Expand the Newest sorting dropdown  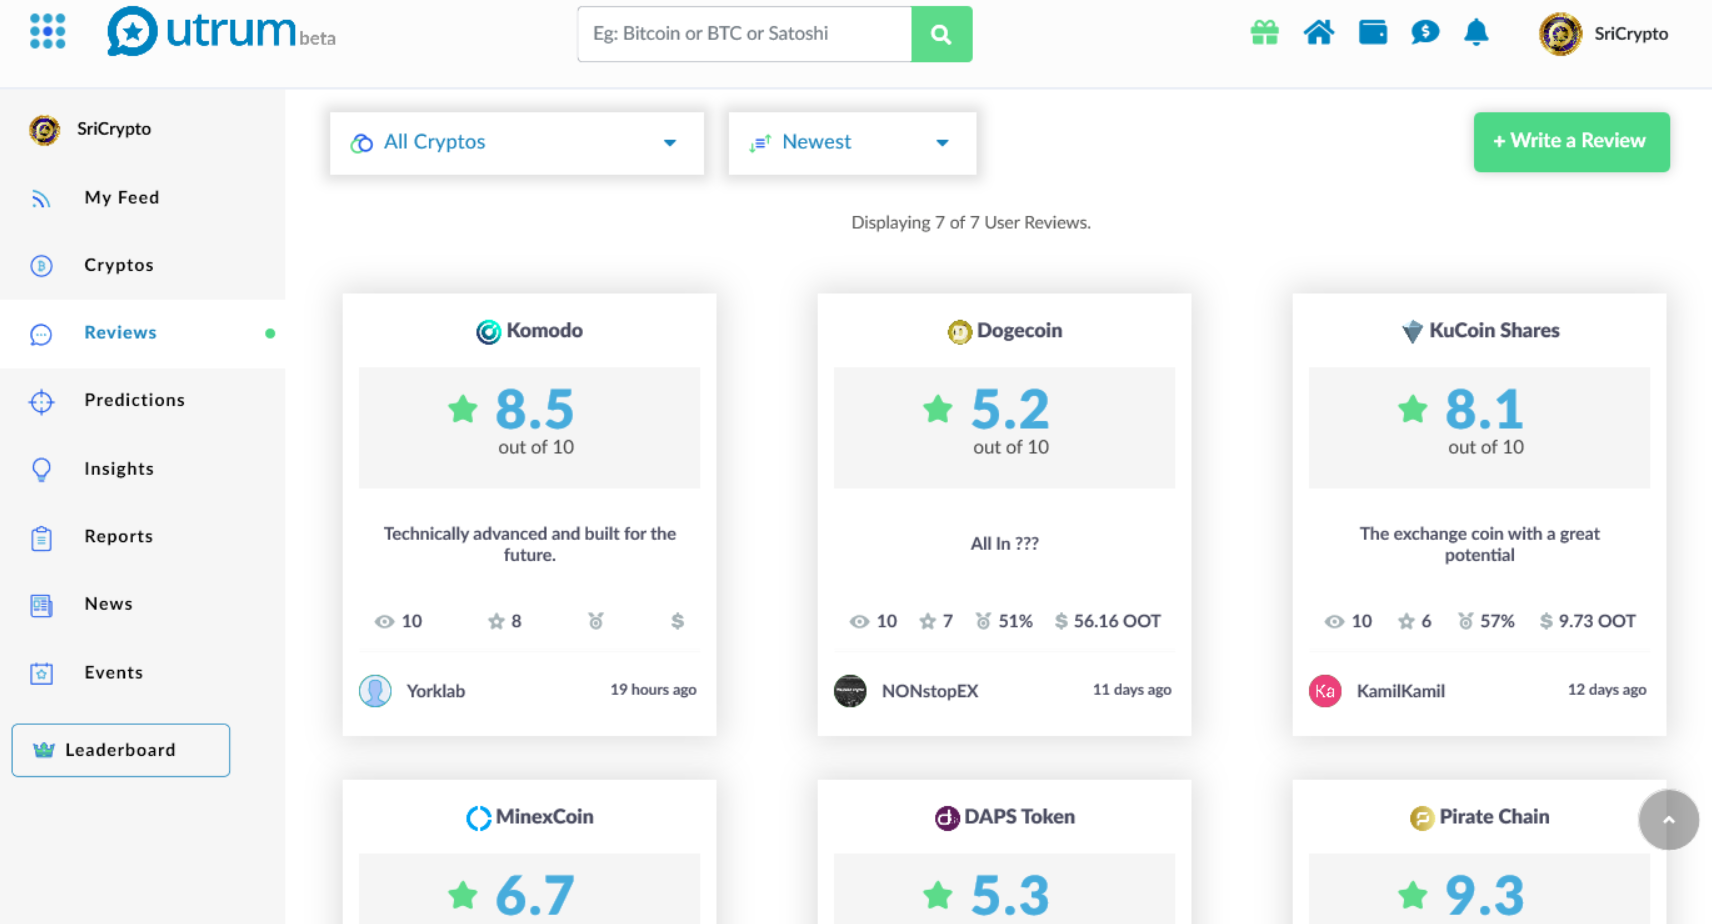click(851, 142)
